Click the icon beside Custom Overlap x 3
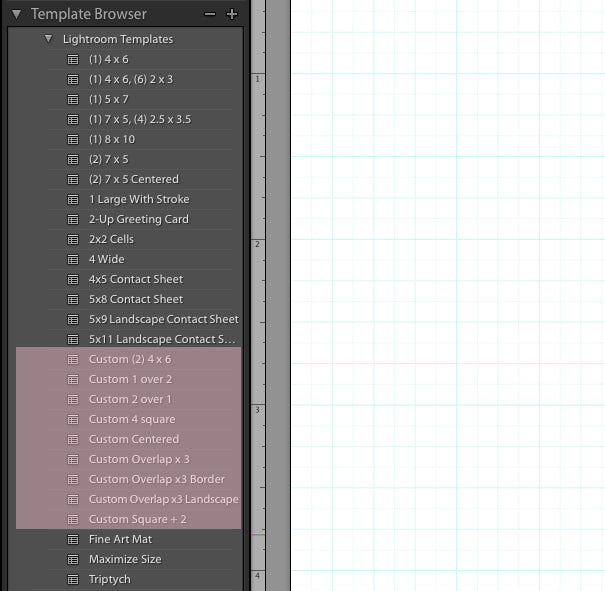 pyautogui.click(x=73, y=459)
